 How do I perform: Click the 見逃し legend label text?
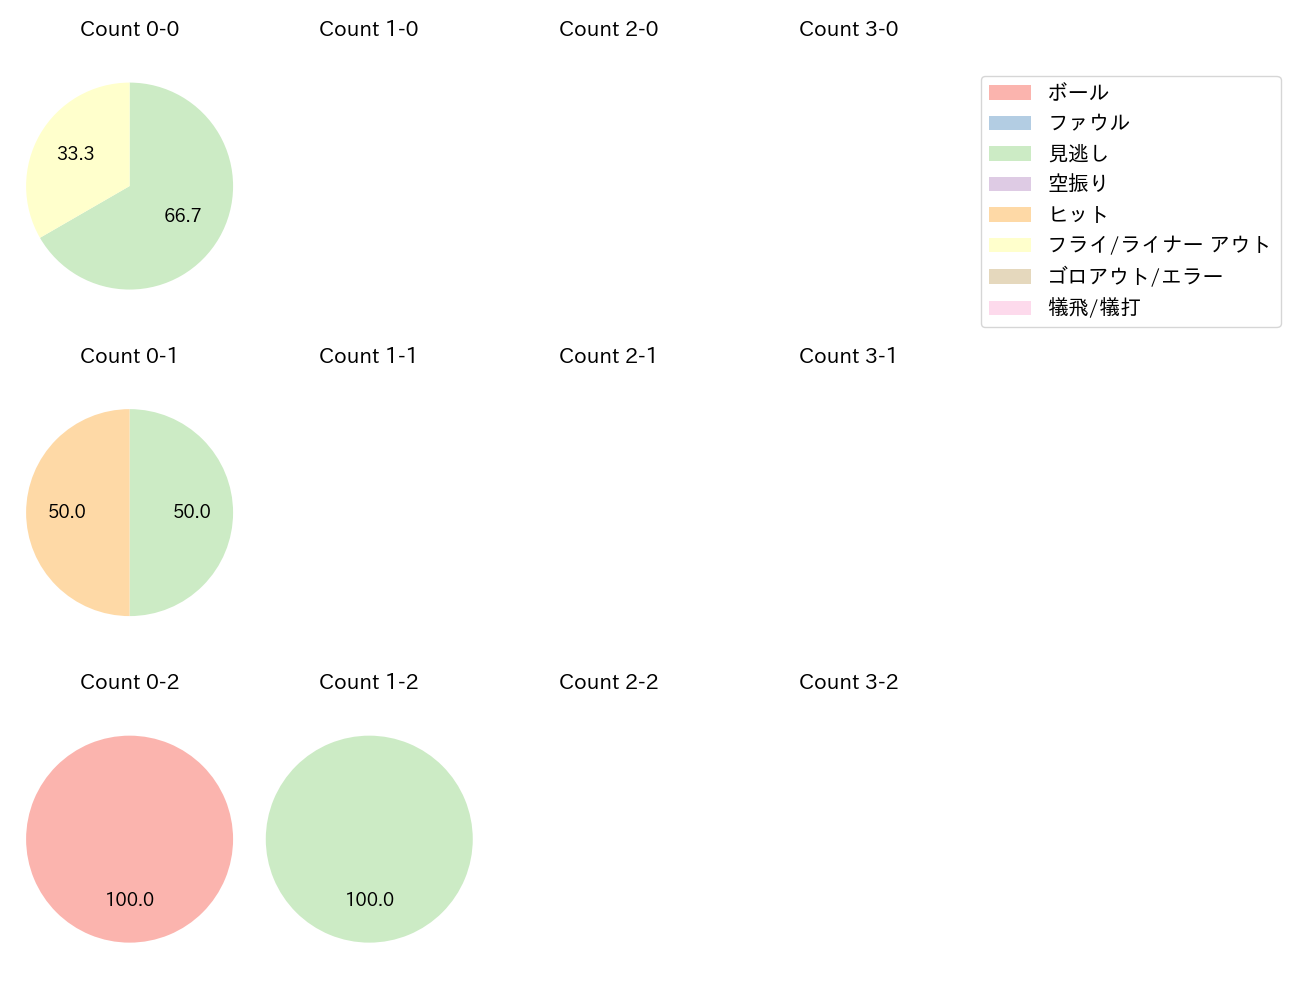point(1078,154)
